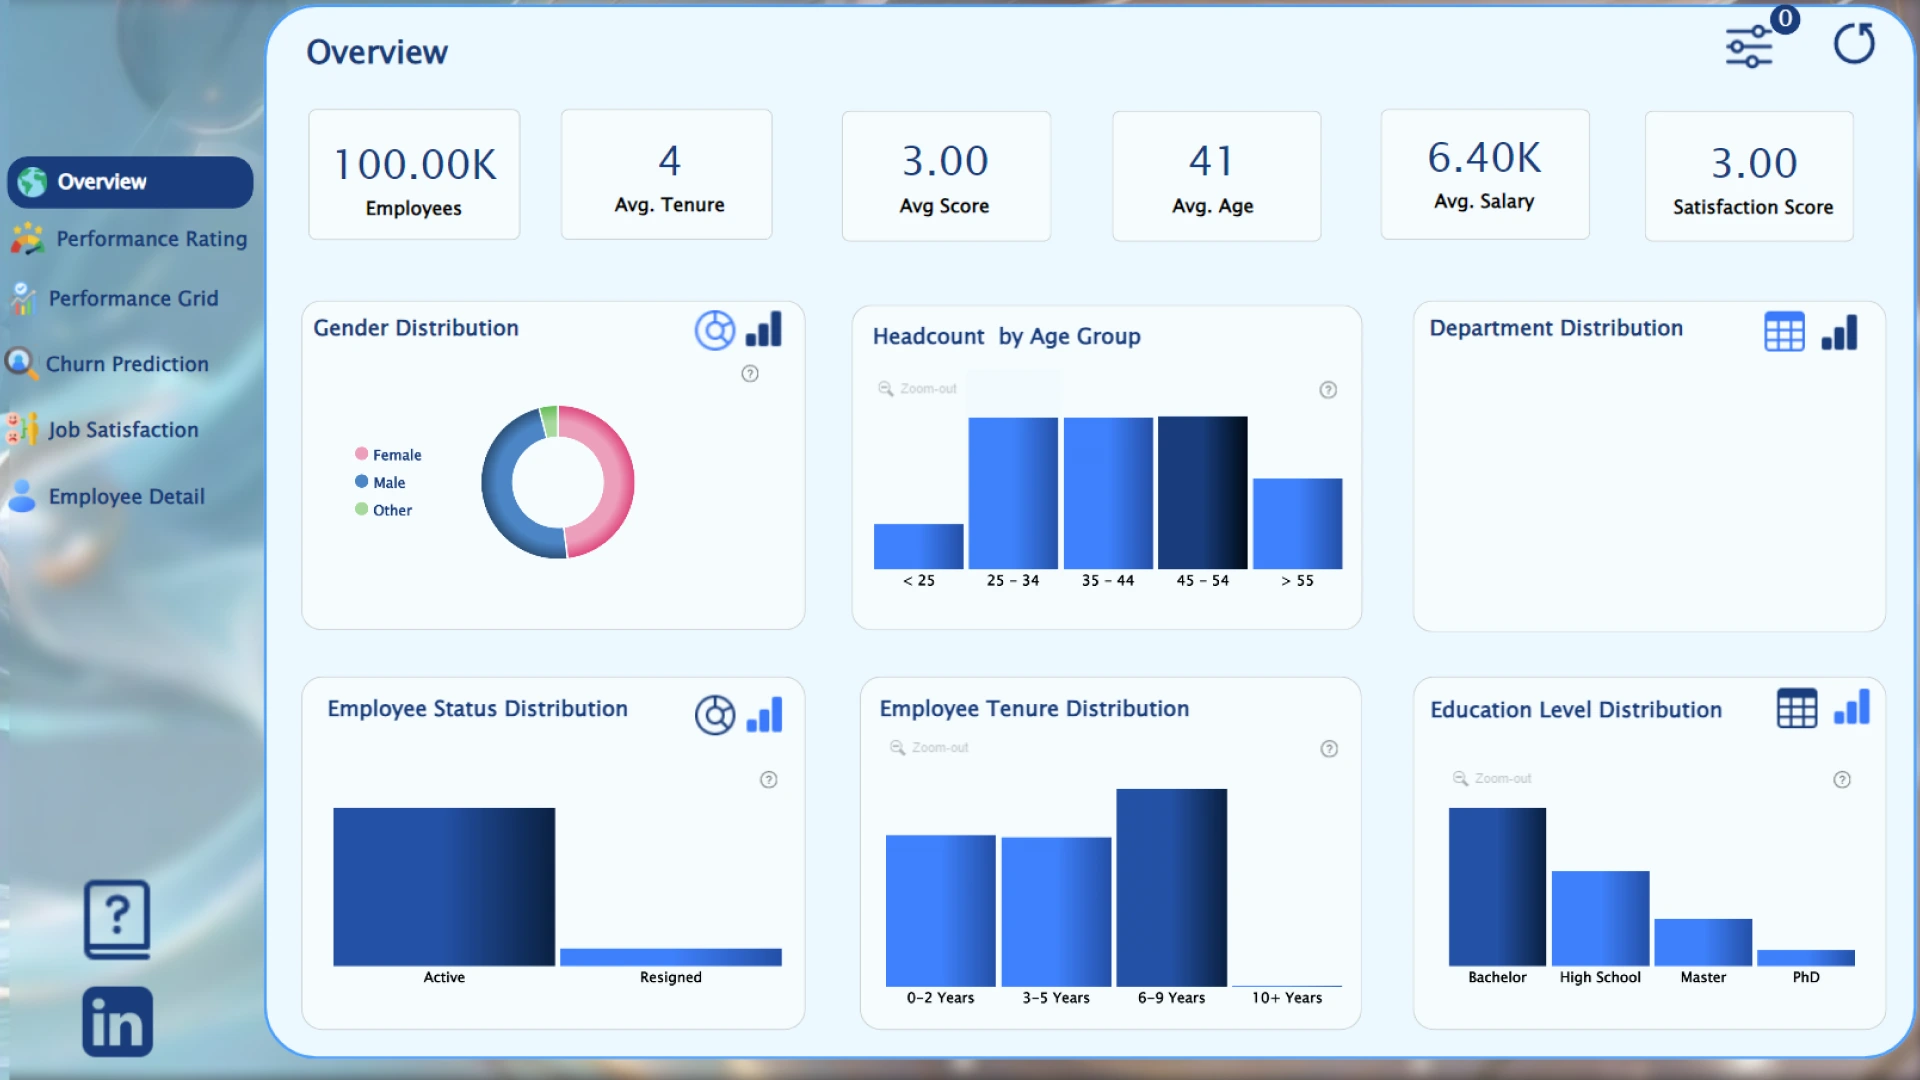Click the Avg. Age card
1920x1080 pixels.
(1216, 176)
